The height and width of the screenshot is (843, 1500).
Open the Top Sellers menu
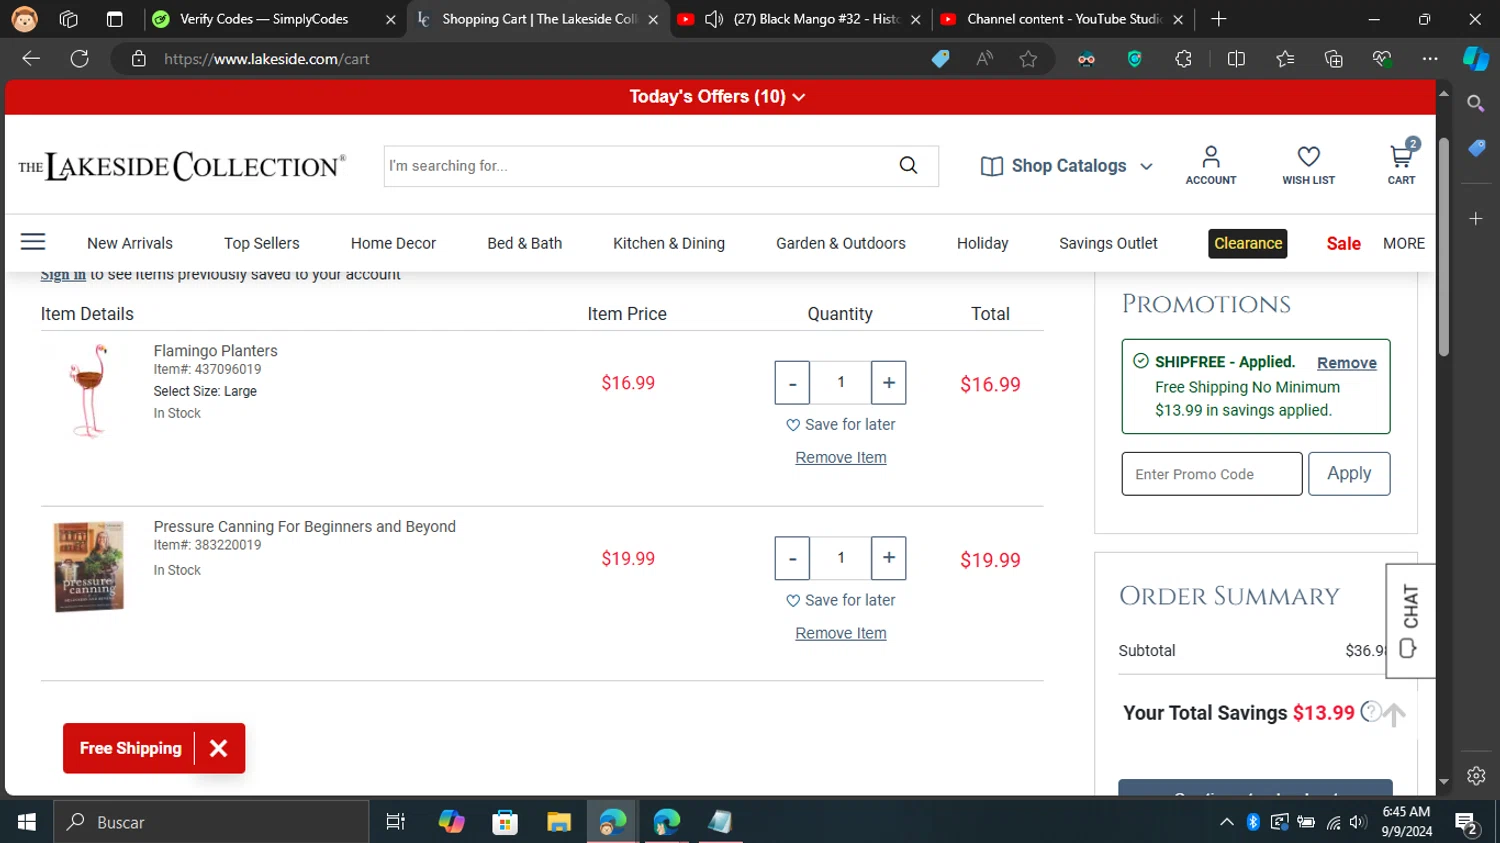tap(262, 243)
